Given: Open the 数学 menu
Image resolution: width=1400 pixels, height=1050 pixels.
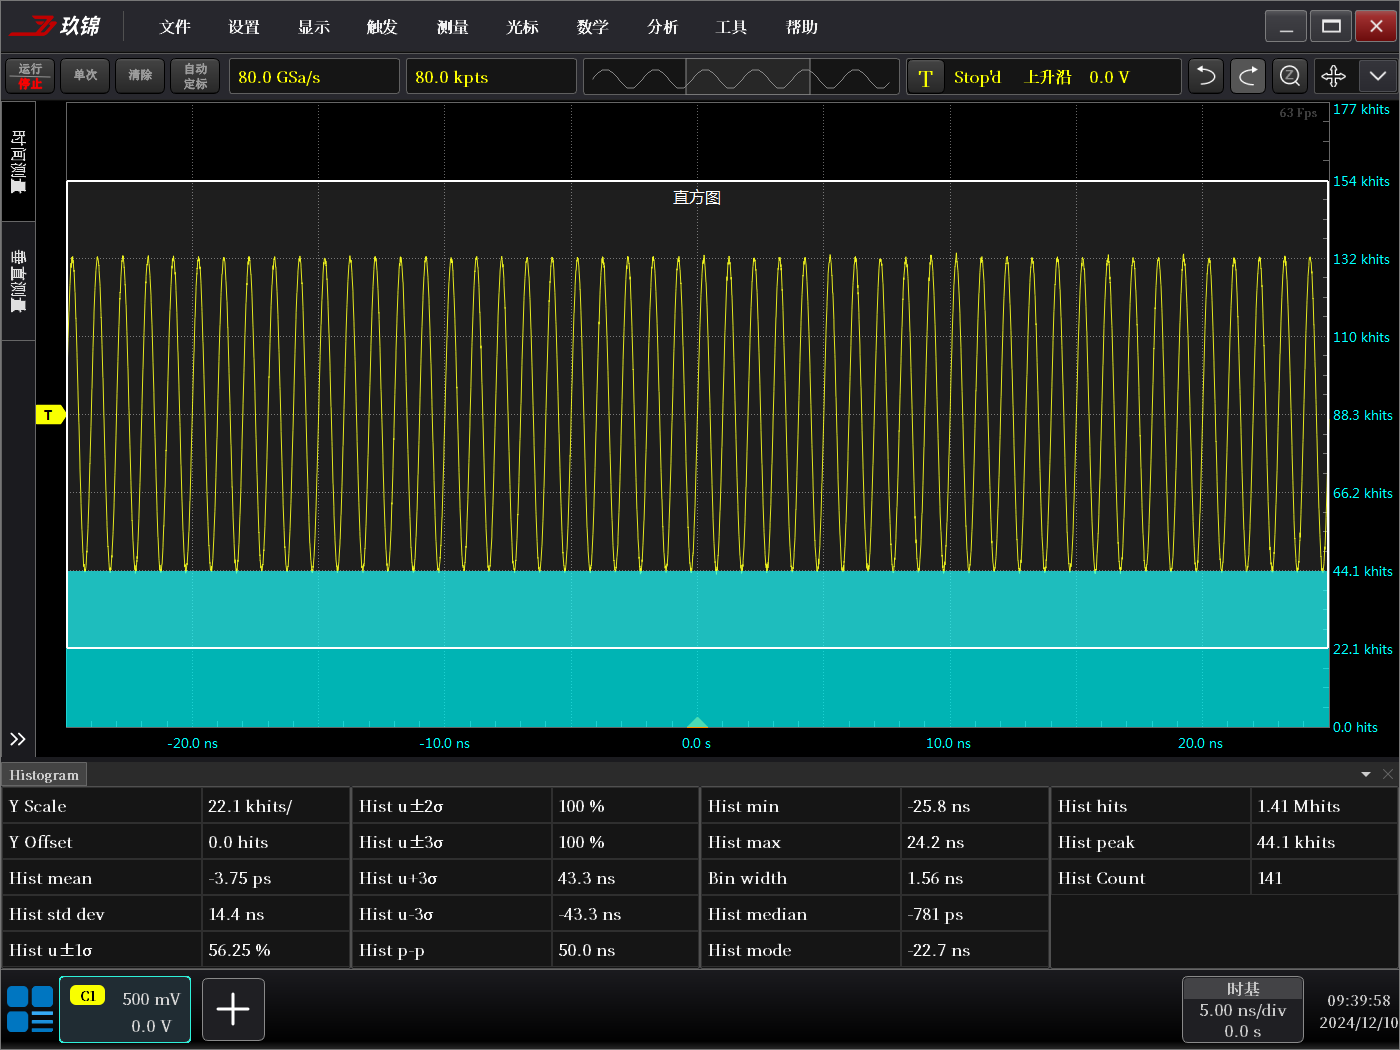Looking at the screenshot, I should pyautogui.click(x=593, y=27).
